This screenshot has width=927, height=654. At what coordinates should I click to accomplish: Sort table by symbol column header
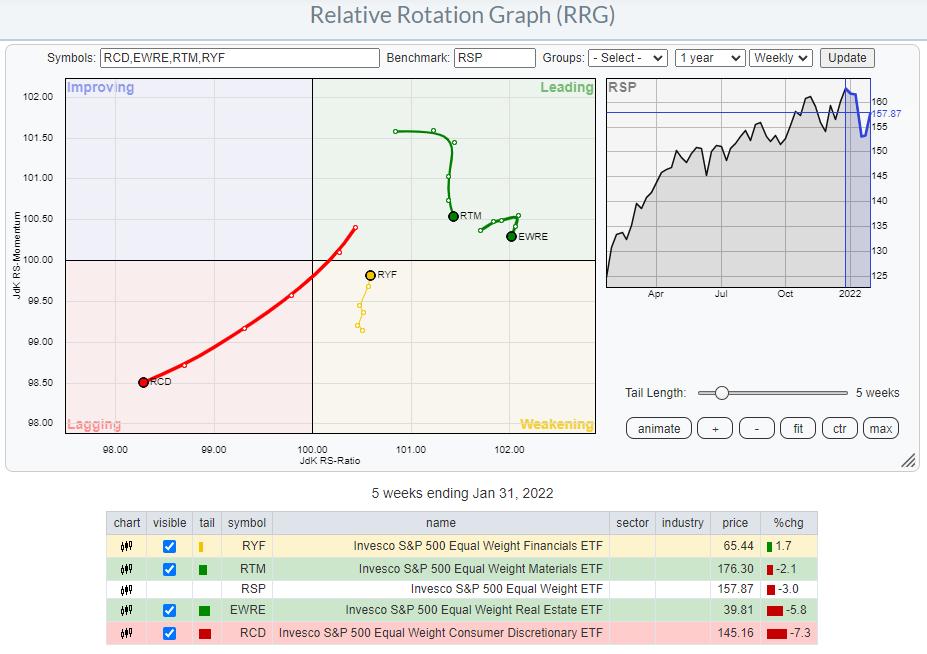(x=246, y=522)
